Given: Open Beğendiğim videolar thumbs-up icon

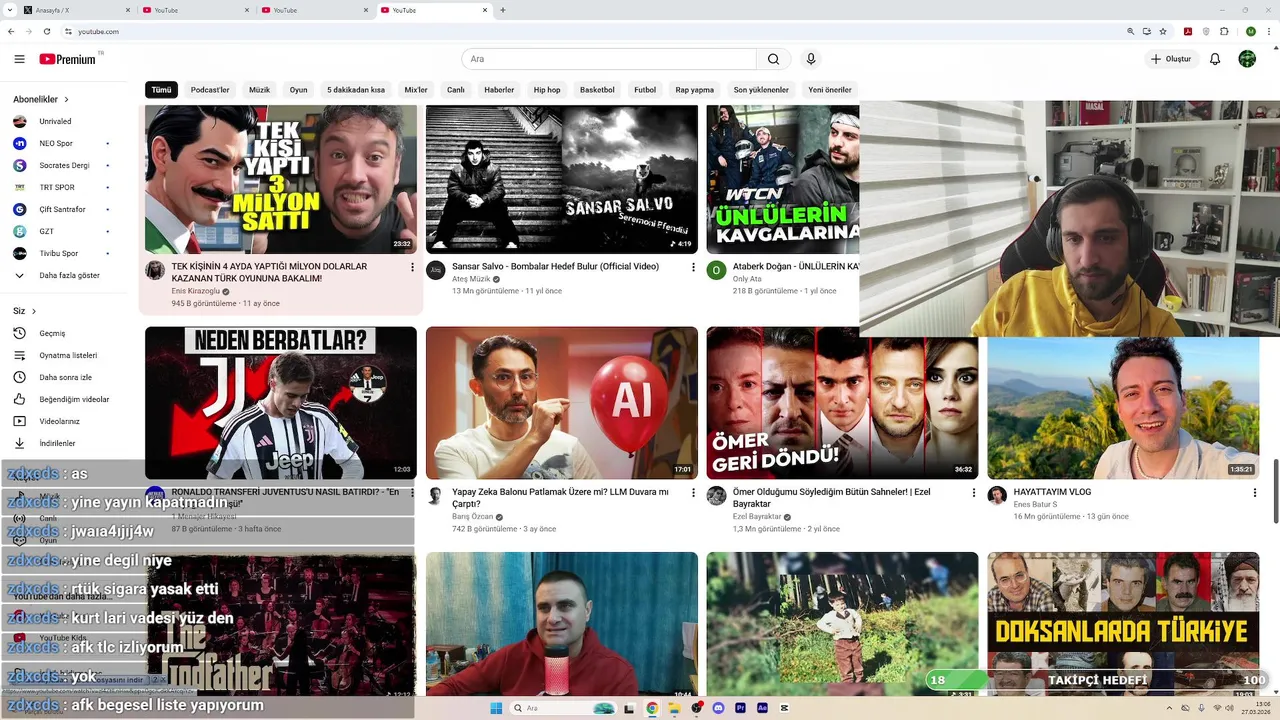Looking at the screenshot, I should (19, 399).
